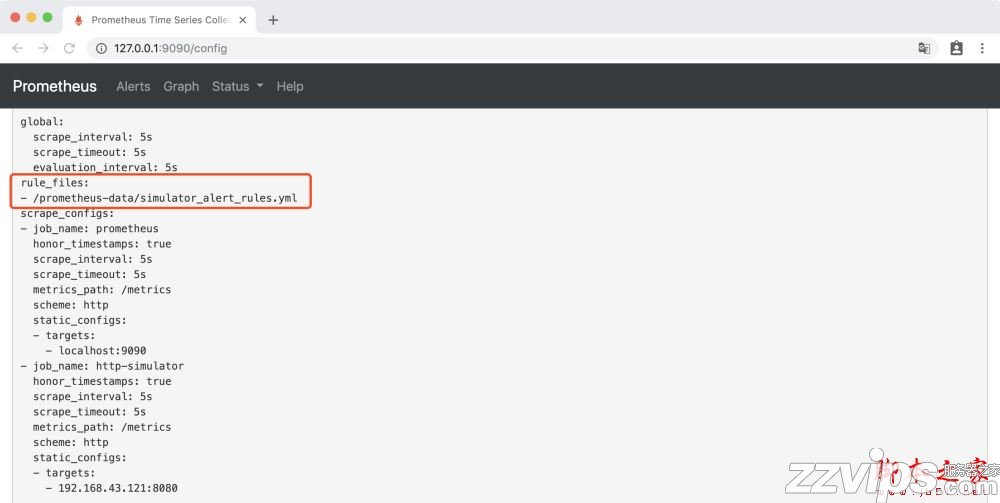Expand the Status dropdown menu
Image resolution: width=1000 pixels, height=503 pixels.
[237, 86]
